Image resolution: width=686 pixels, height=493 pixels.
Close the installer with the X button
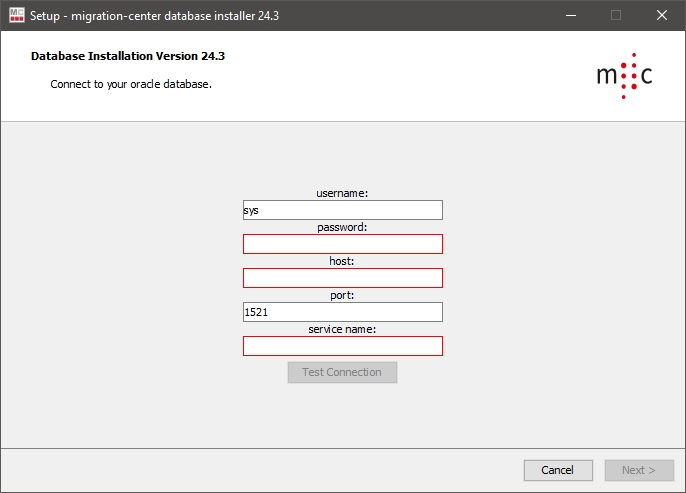[x=662, y=15]
